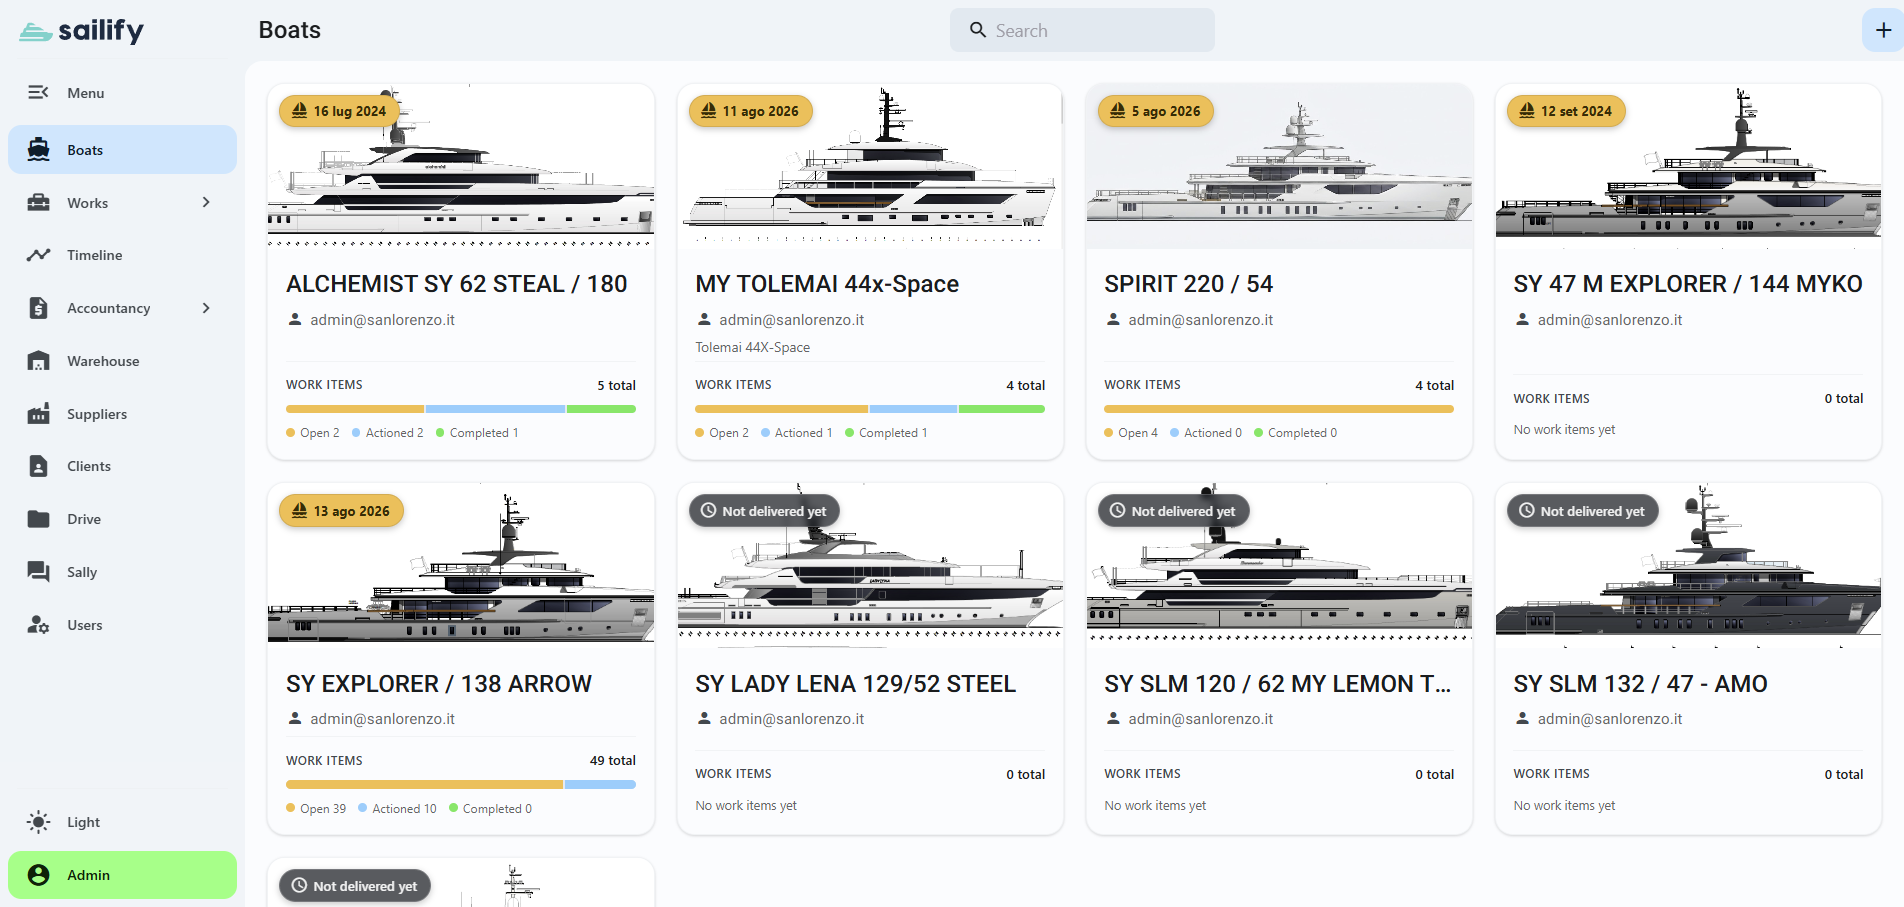Click the ALCHEMIST SY 62 yacht image
This screenshot has height=907, width=1904.
coord(461,167)
